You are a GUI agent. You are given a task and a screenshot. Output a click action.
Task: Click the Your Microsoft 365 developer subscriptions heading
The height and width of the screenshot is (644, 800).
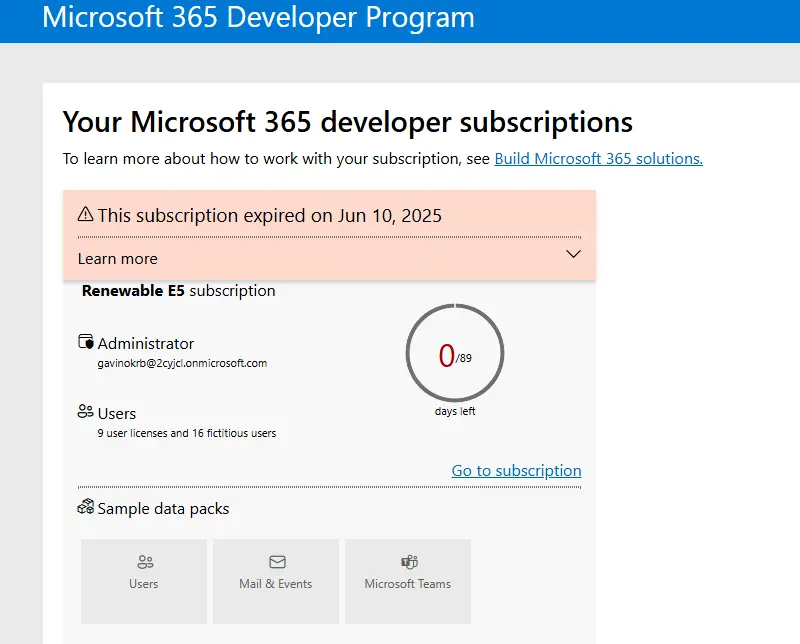[x=347, y=122]
